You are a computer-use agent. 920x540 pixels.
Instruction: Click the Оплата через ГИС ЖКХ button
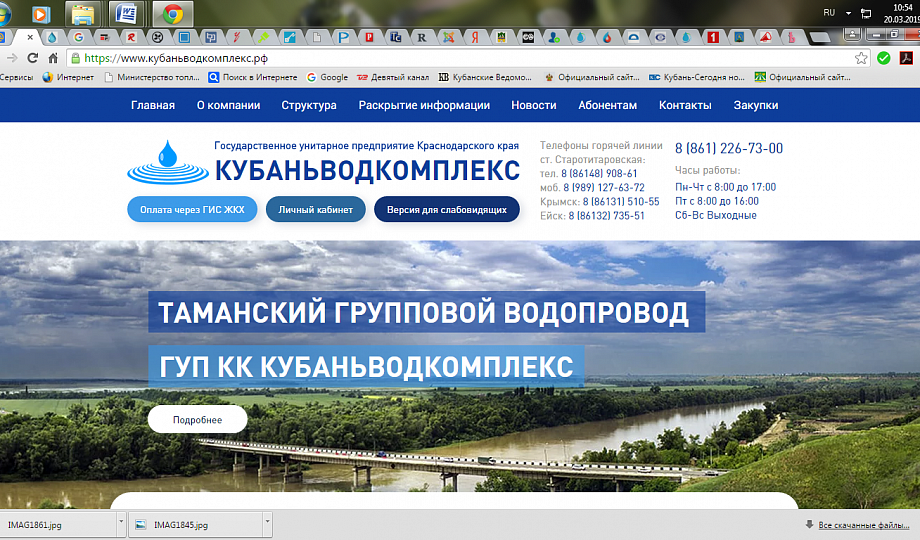[x=192, y=210]
